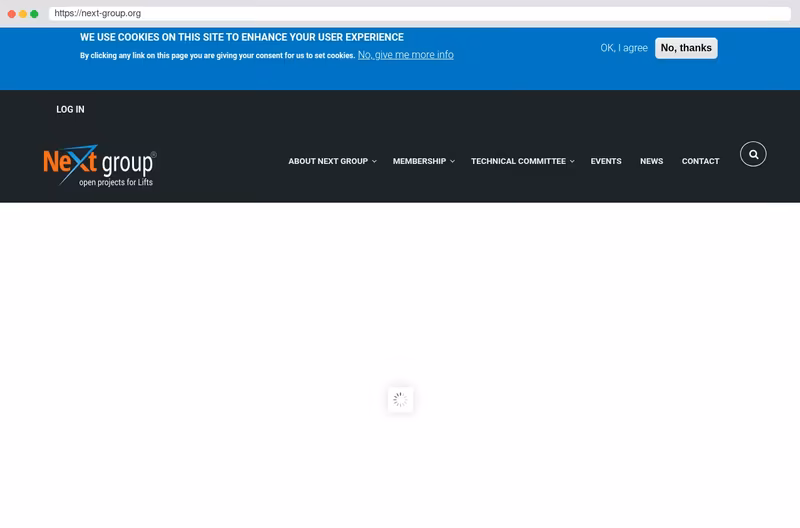The image size is (800, 528).
Task: Open the Contact page
Action: tap(700, 161)
